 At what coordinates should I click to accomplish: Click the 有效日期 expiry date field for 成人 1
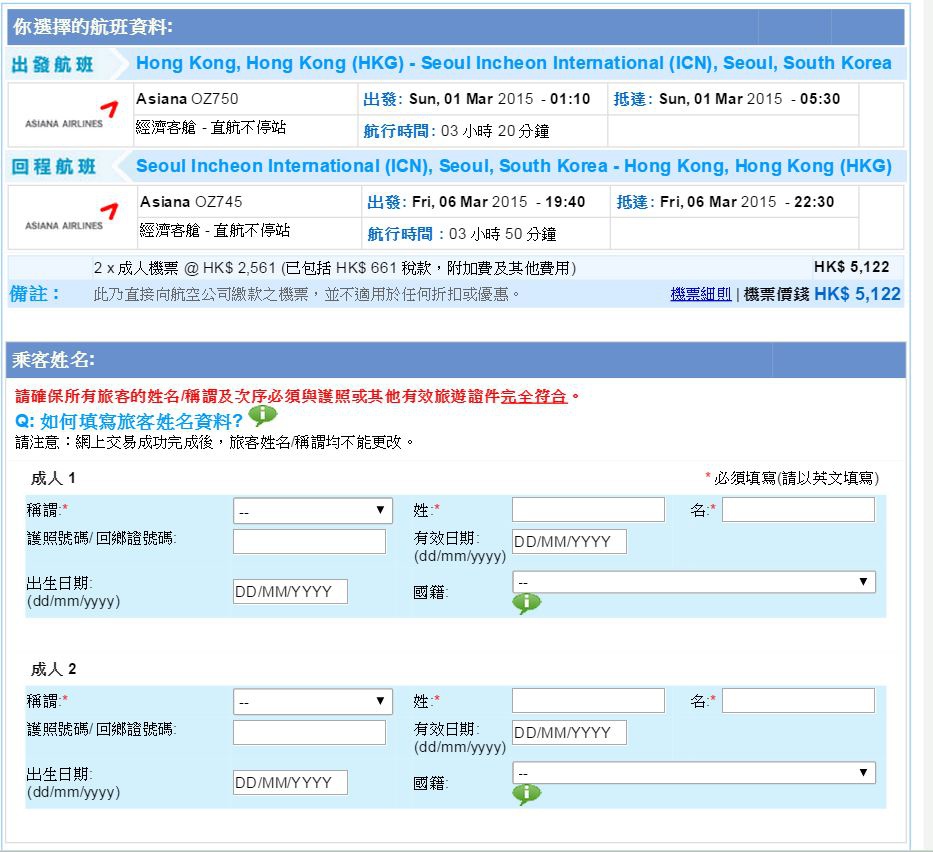click(x=569, y=541)
